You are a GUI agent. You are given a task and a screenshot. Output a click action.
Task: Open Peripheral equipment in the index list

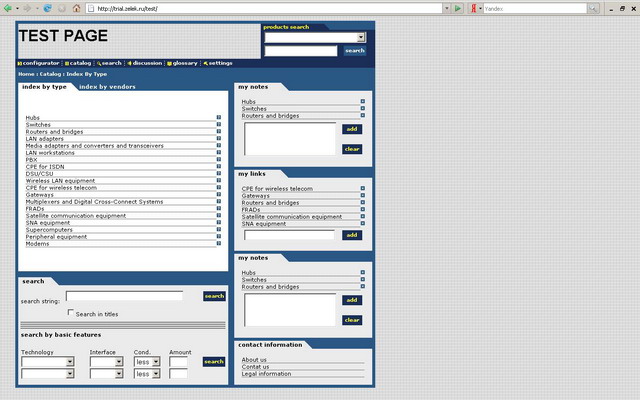tap(56, 236)
